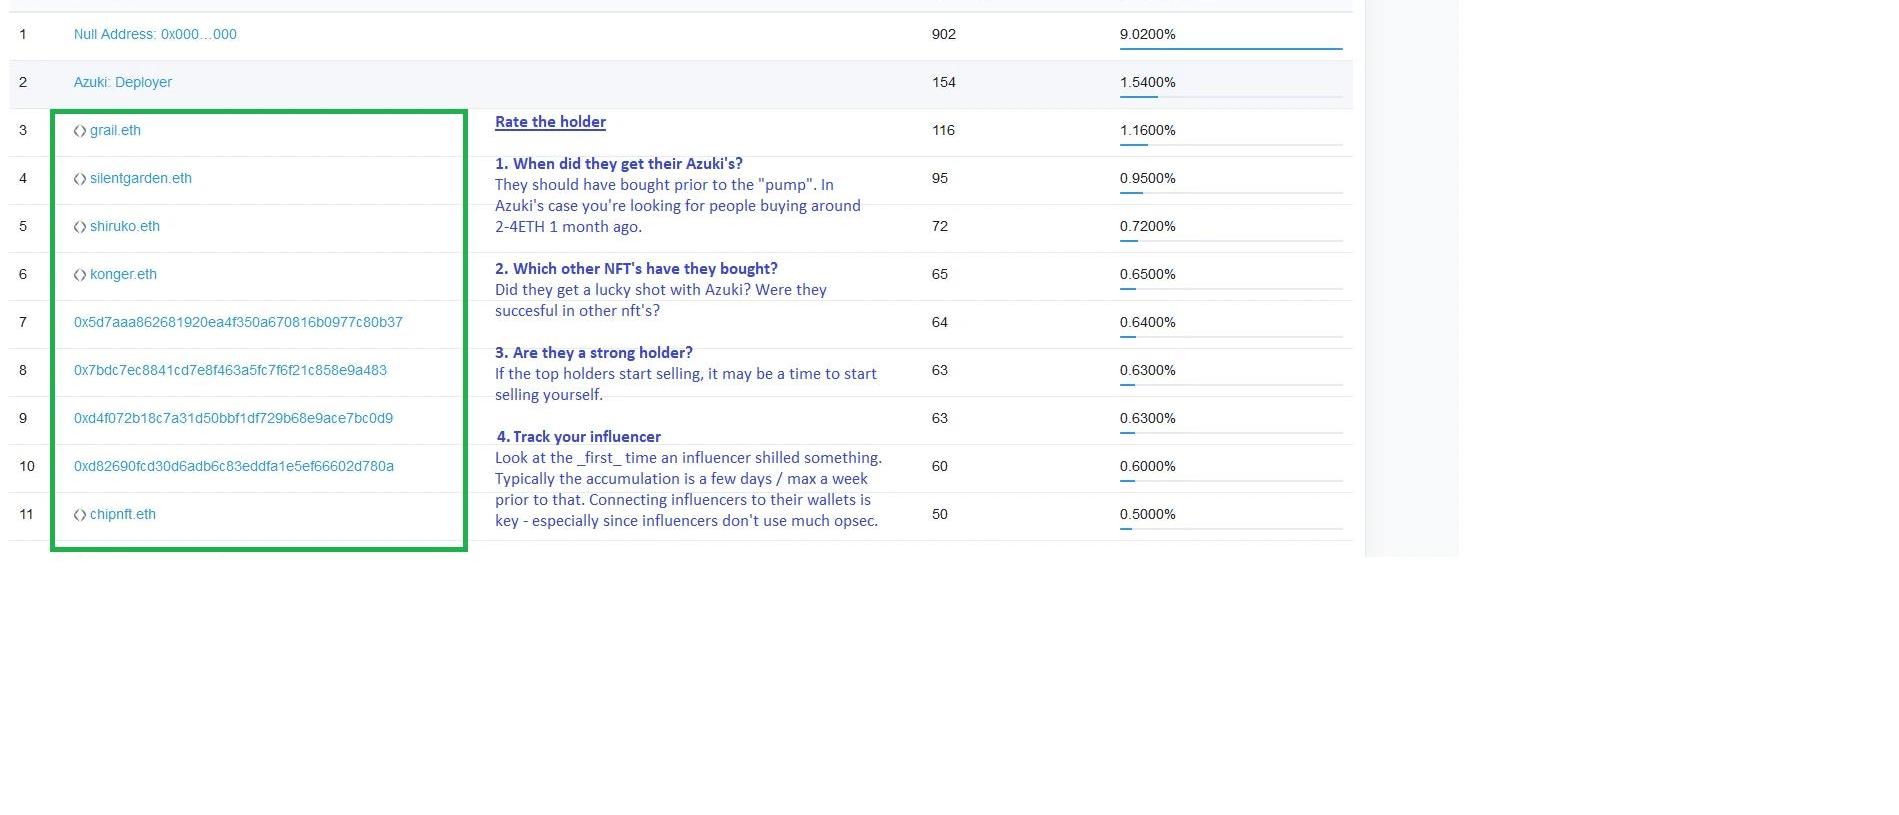Open the konger.eth holder link
The width and height of the screenshot is (1899, 815).
[123, 274]
